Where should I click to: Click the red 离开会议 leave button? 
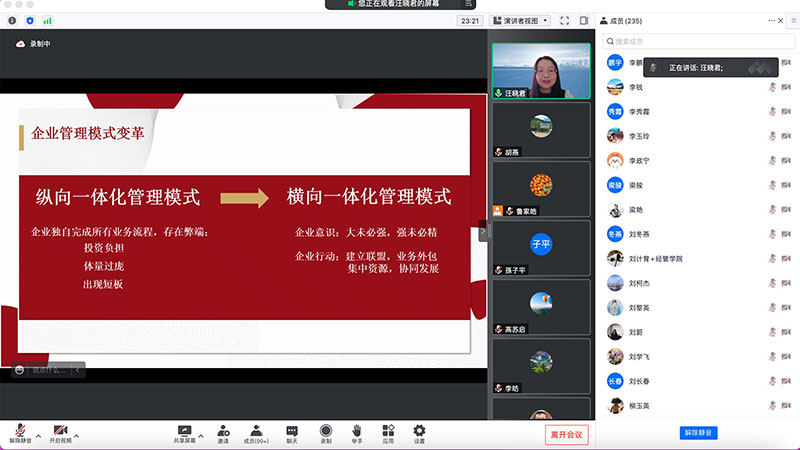point(567,434)
